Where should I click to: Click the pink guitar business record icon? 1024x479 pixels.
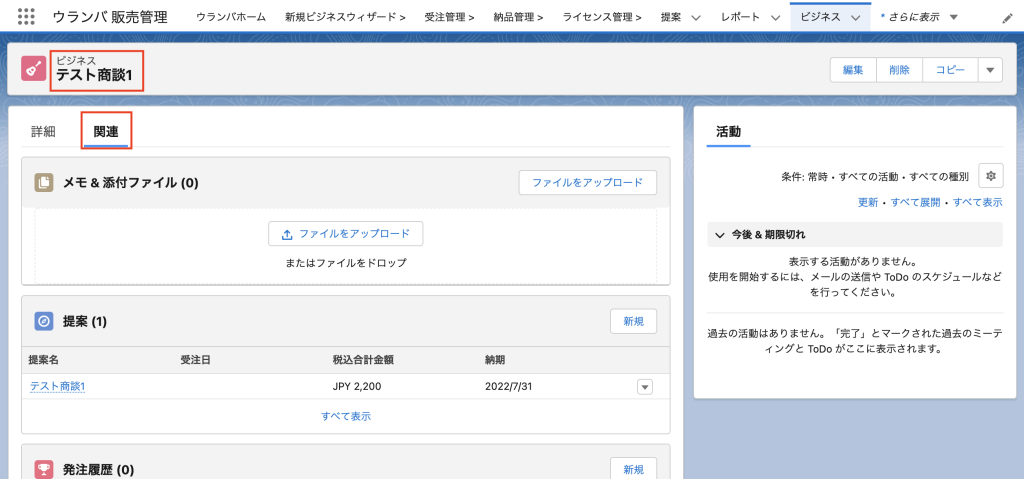coord(33,68)
